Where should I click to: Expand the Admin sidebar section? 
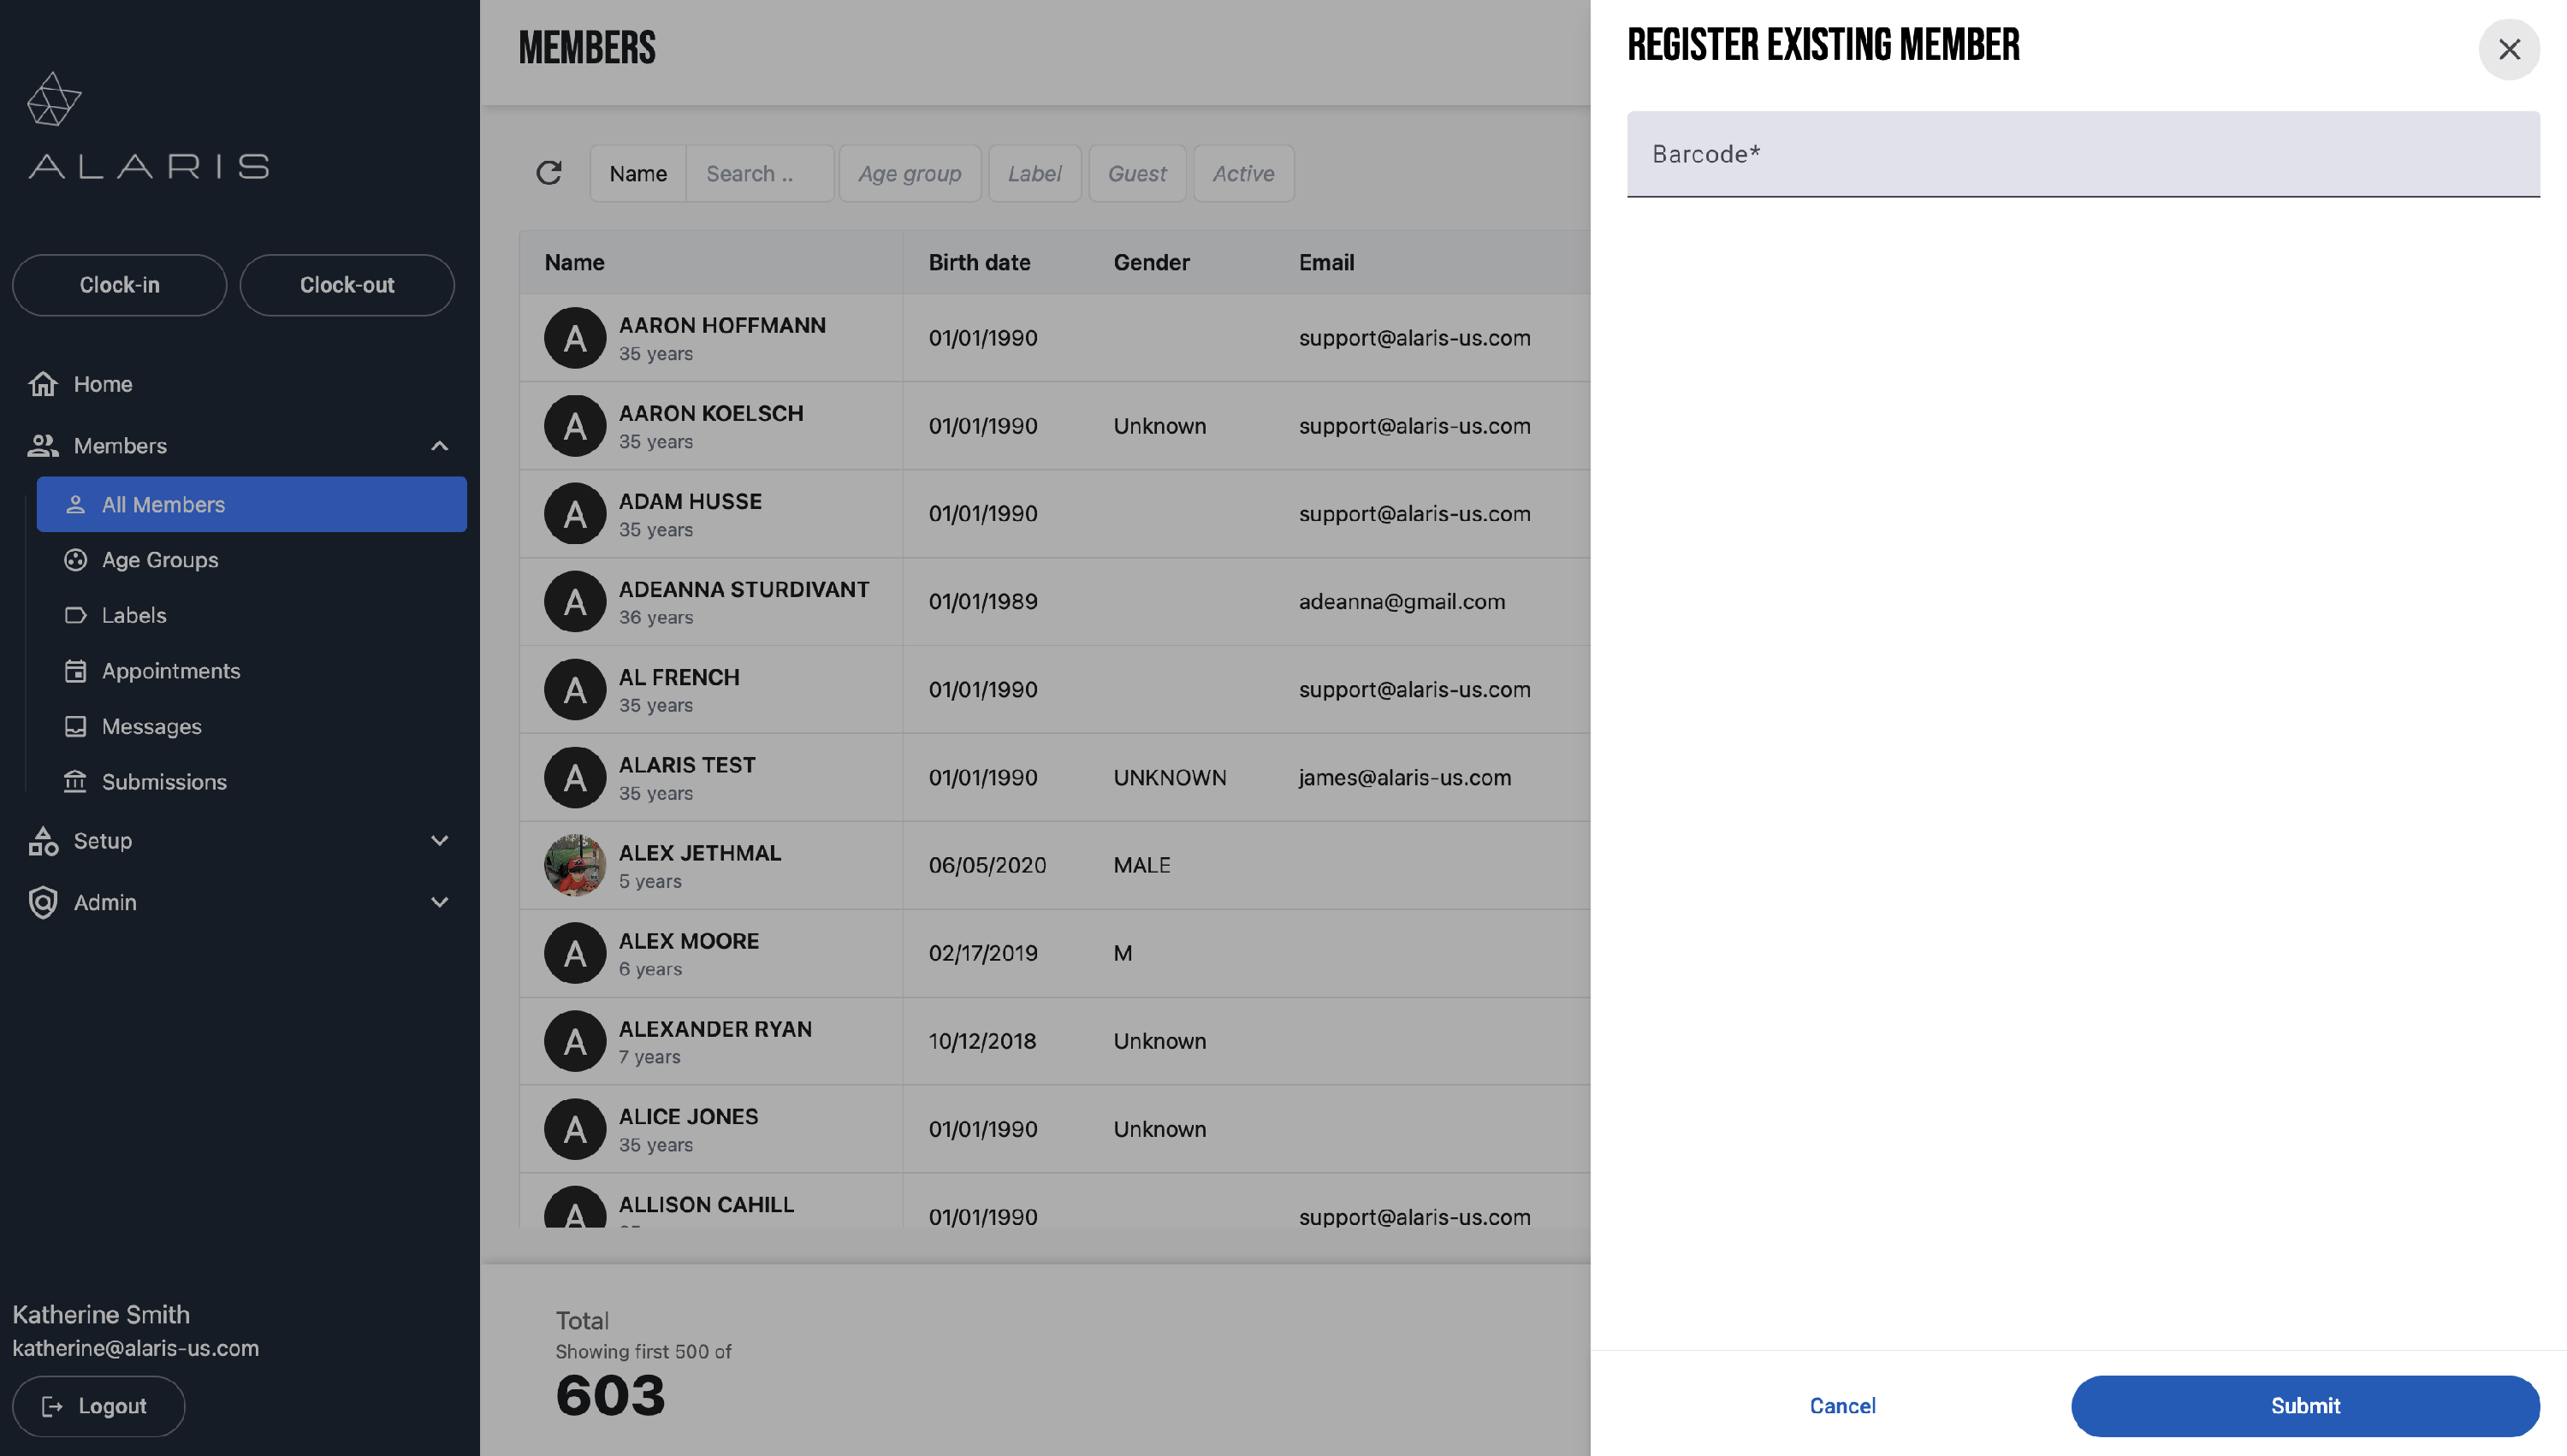point(439,902)
